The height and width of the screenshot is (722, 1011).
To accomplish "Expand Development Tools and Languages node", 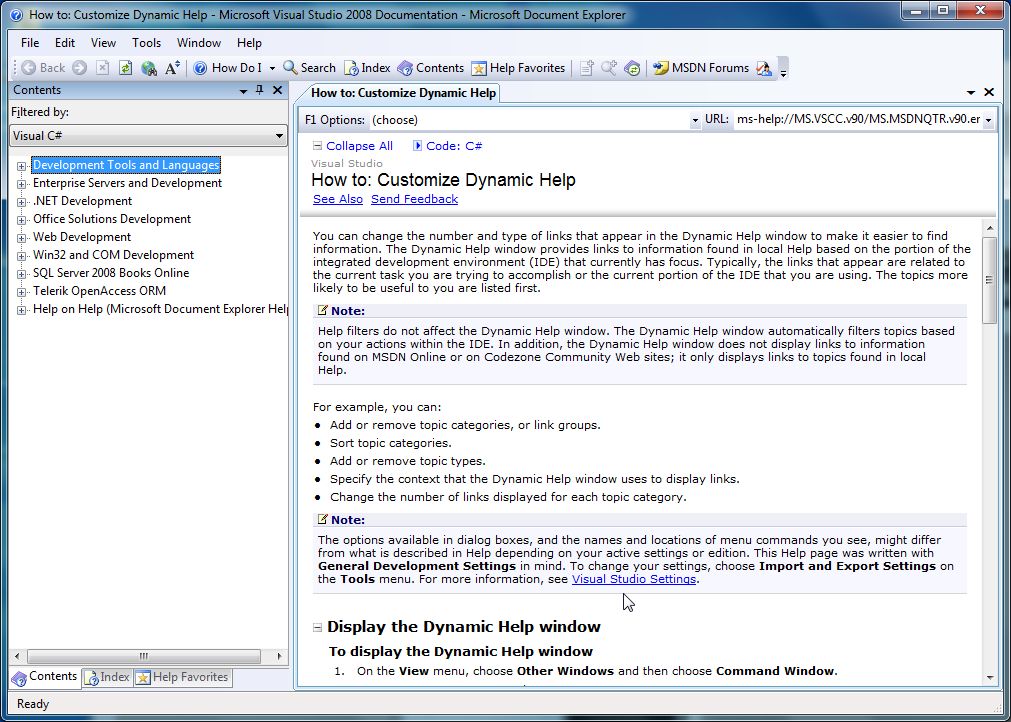I will (x=21, y=166).
